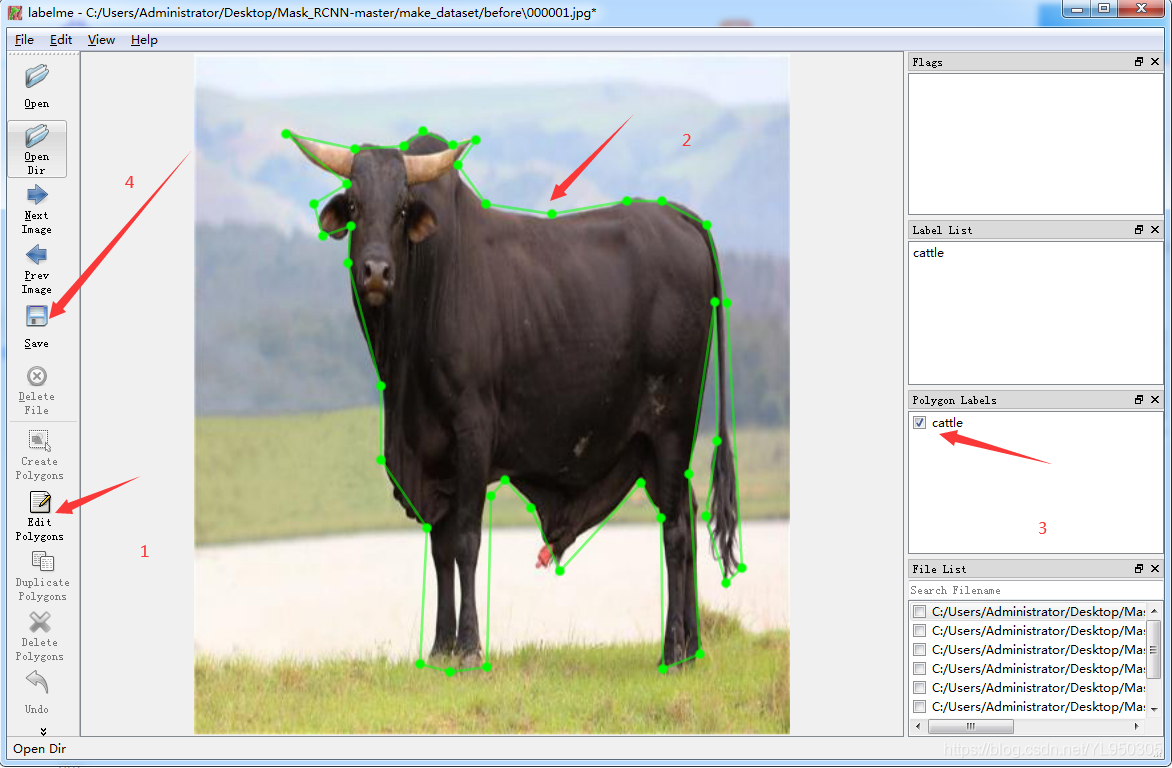Check the last visible file checkbox
The height and width of the screenshot is (768, 1172).
pyautogui.click(x=919, y=707)
